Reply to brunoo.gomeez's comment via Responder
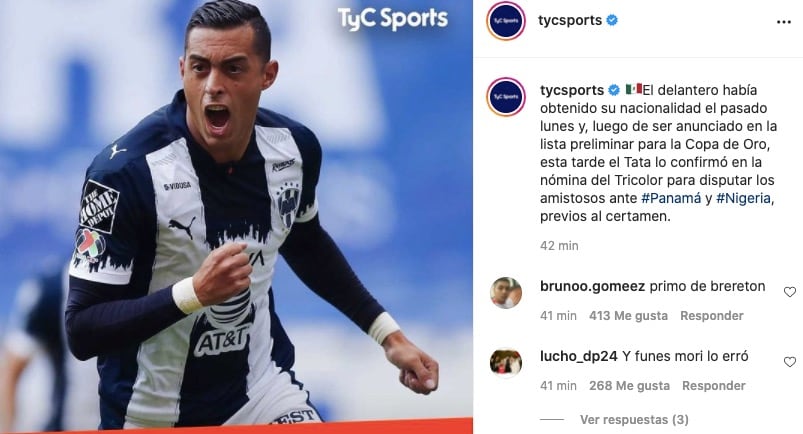Viewport: 803px width, 434px height. [x=711, y=316]
